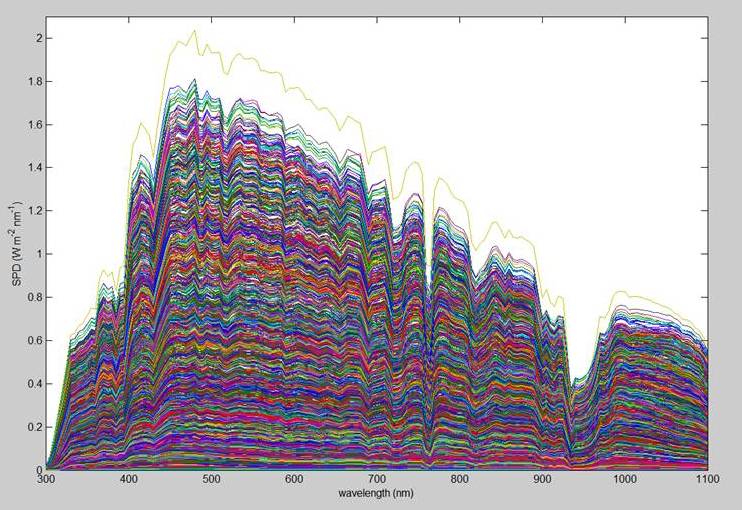This screenshot has height=510, width=742.
Task: Click the 0.6 tick label on y-axis
Action: (x=33, y=341)
